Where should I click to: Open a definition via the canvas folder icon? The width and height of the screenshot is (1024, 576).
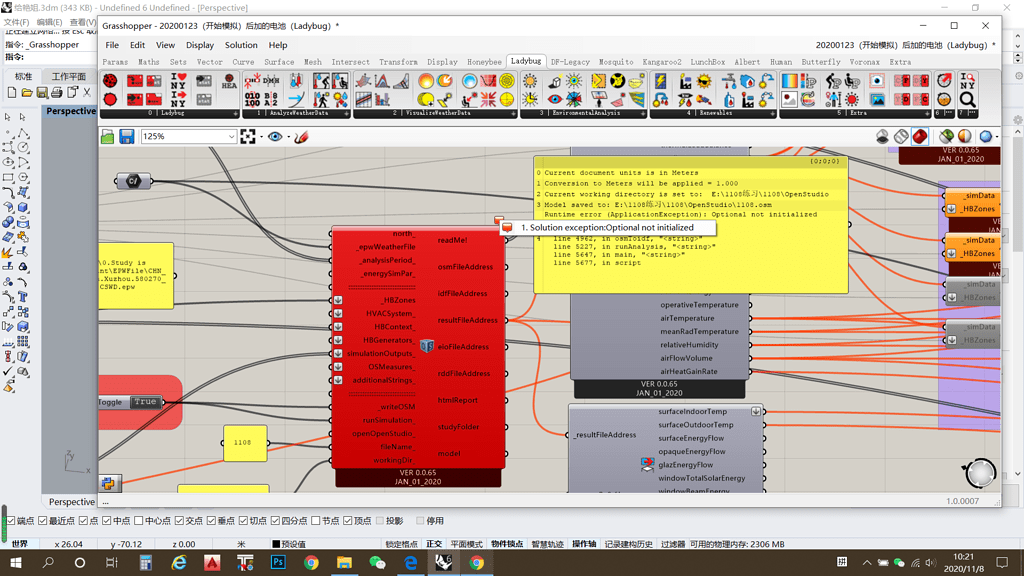point(106,136)
